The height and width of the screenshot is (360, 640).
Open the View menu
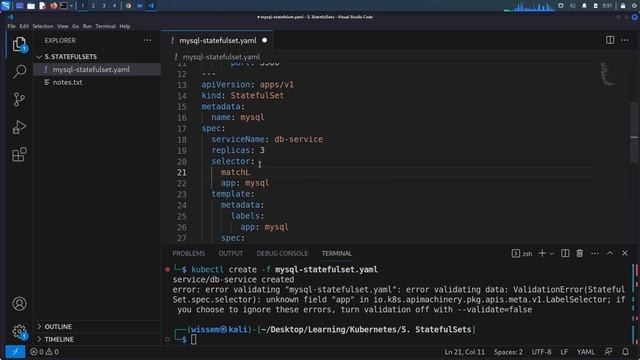coord(62,26)
